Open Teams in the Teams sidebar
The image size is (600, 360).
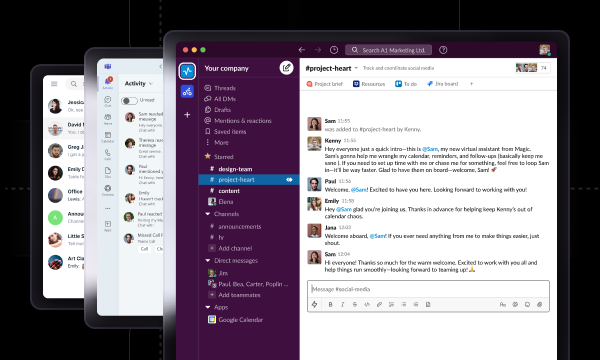pyautogui.click(x=108, y=119)
